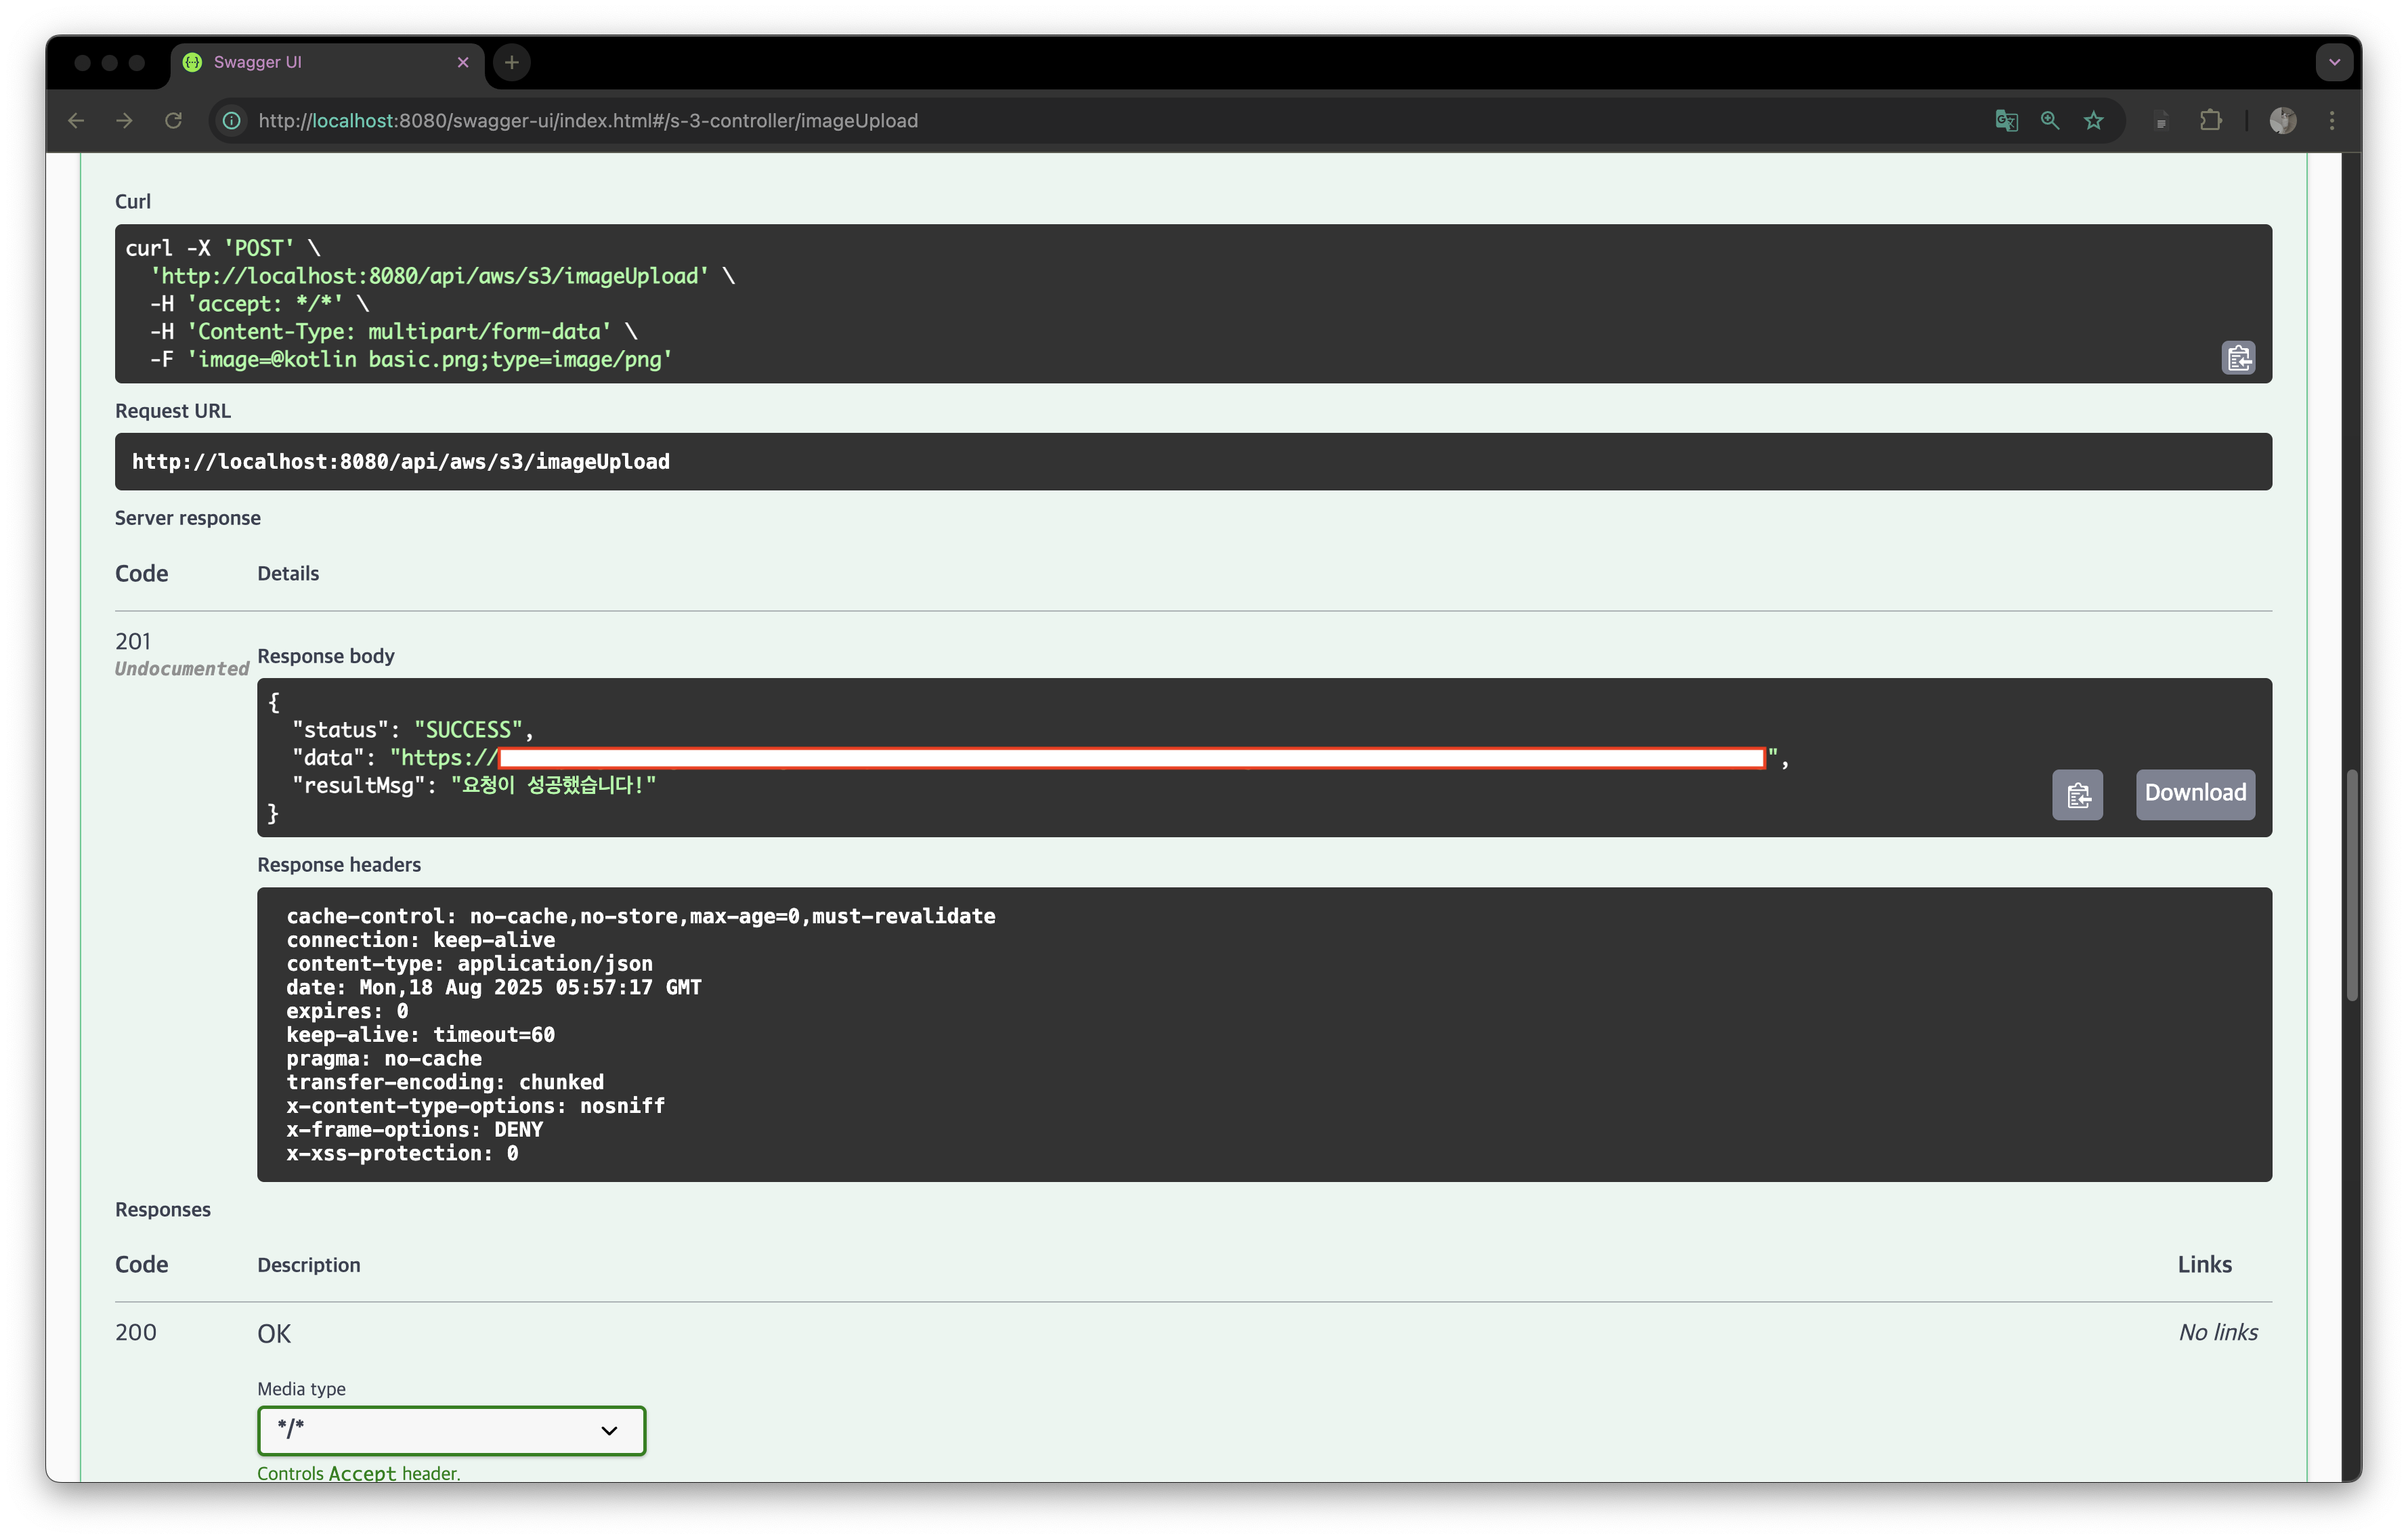Screen dimensions: 2408x1539
Task: Expand the tab search chevron
Action: coord(2334,62)
